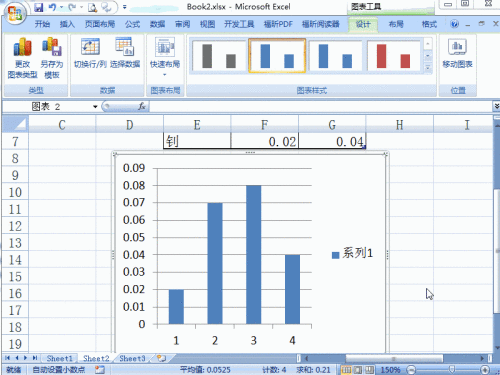The image size is (500, 375).
Task: Go to last sheet navigation arrow
Action: click(x=35, y=358)
